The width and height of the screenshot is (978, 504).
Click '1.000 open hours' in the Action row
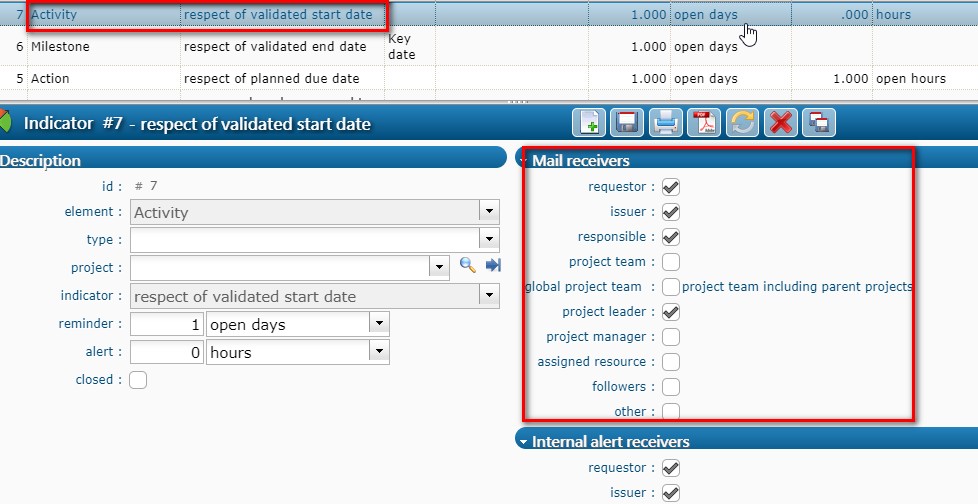(889, 79)
